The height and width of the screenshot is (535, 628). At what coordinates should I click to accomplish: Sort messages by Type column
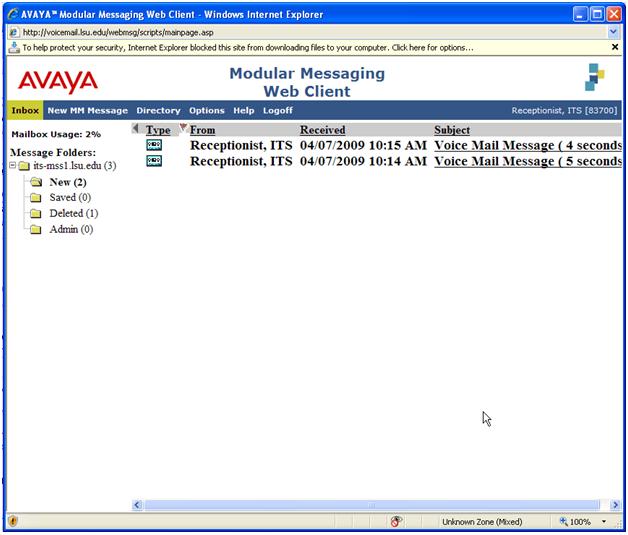coord(158,130)
